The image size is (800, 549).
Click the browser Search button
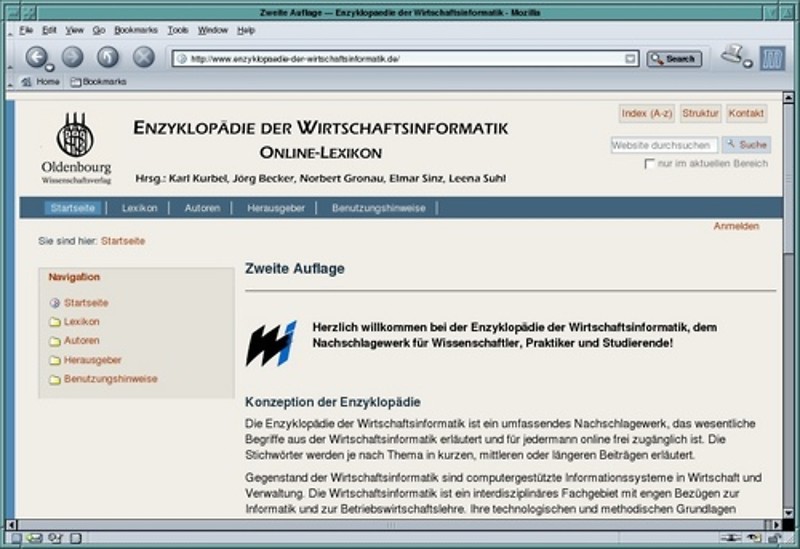(674, 59)
